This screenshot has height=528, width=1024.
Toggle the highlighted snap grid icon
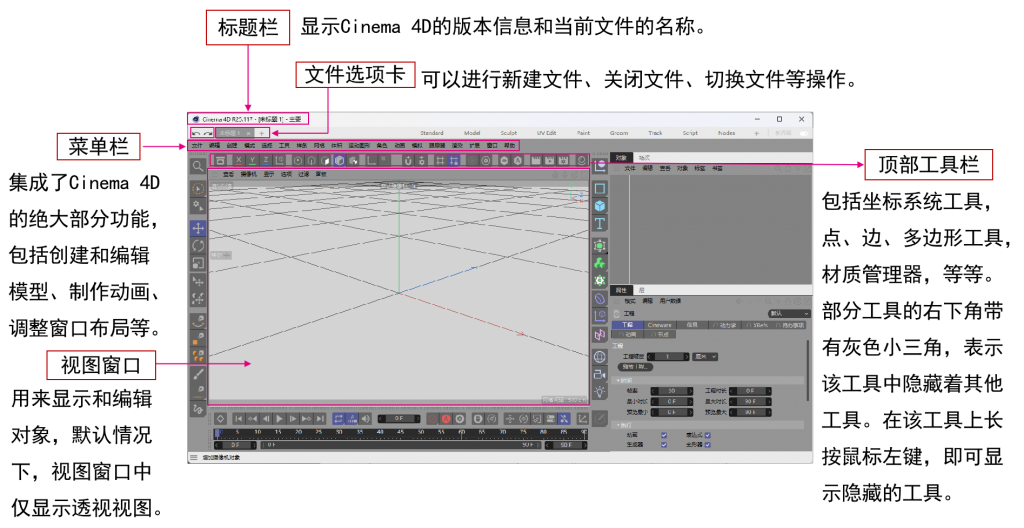[453, 160]
